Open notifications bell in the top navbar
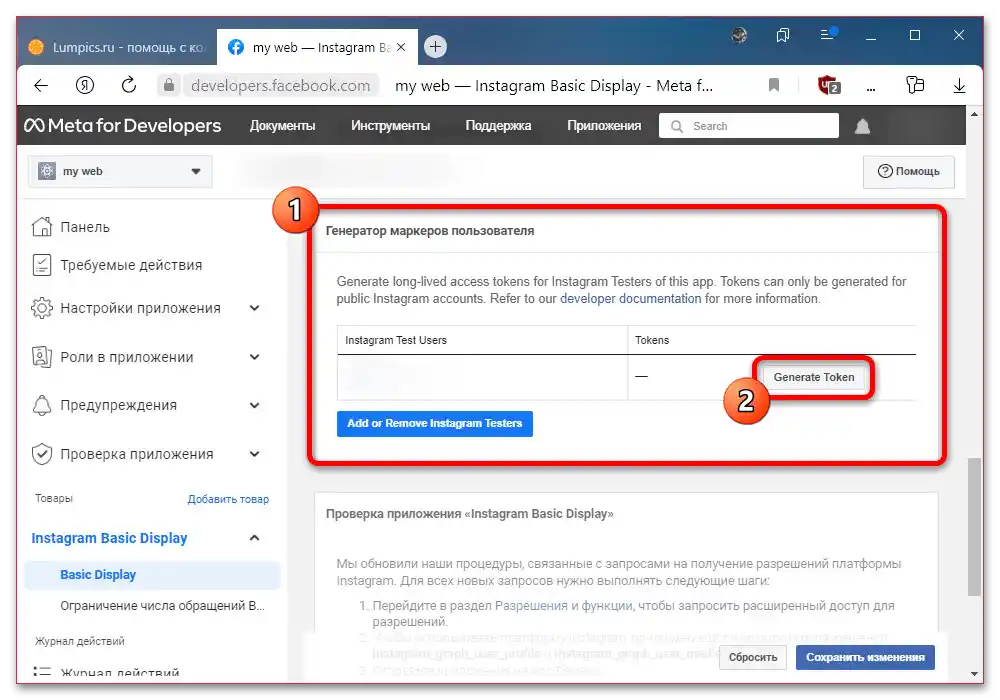 pos(861,125)
